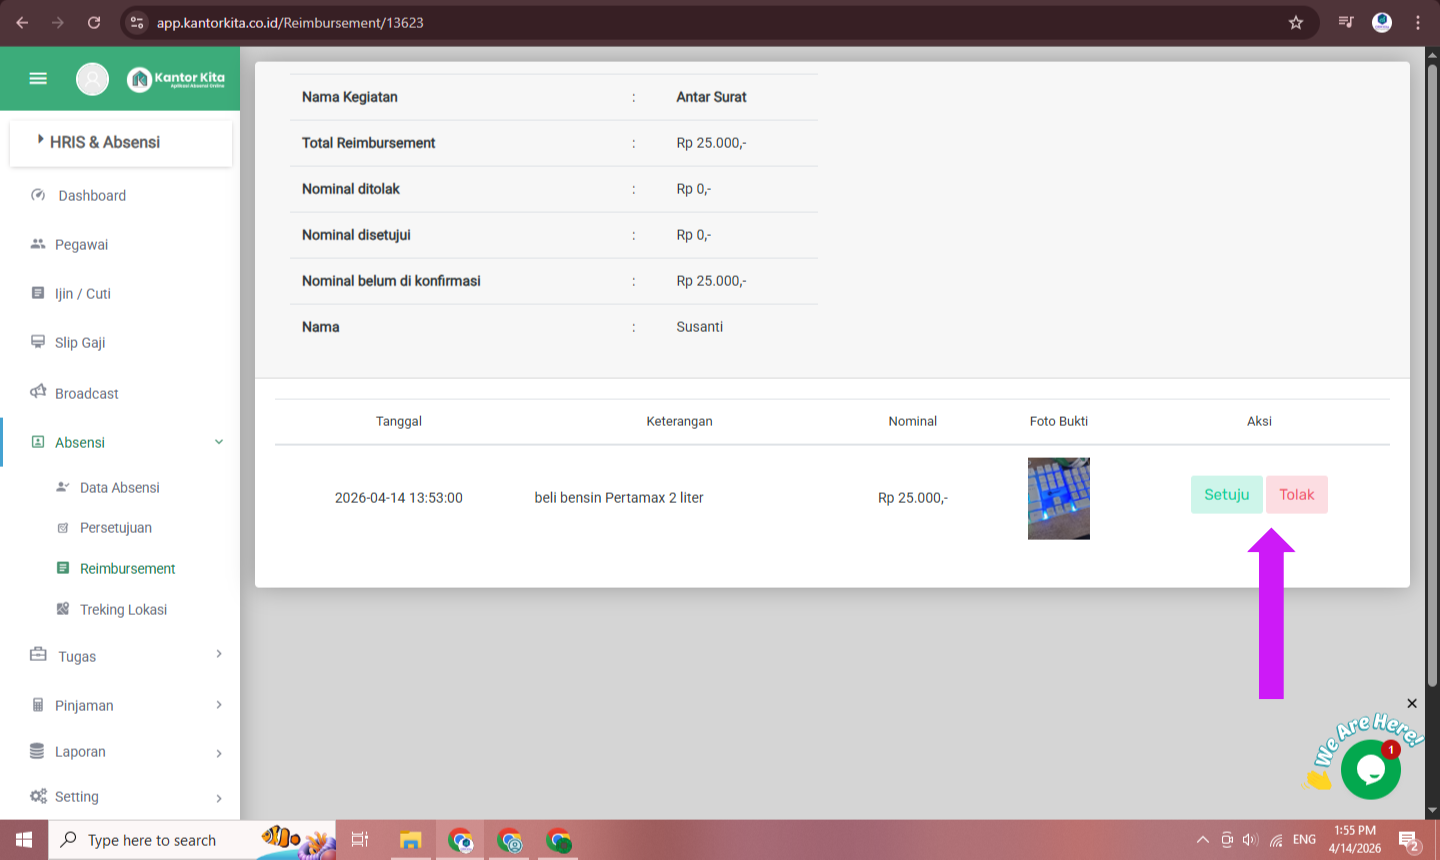This screenshot has width=1440, height=860.
Task: Expand the Tugas submenu arrow
Action: pos(219,654)
